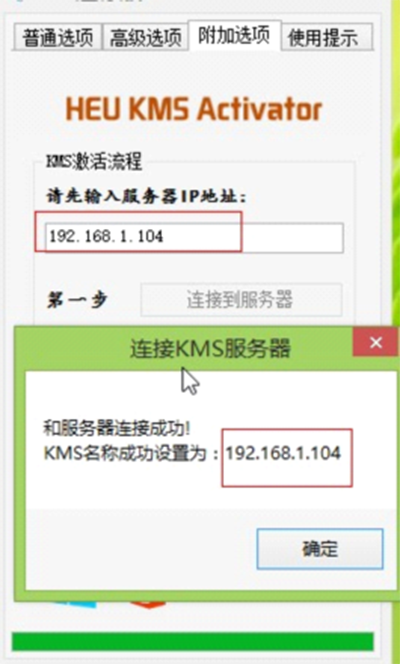Click the HEU KMS Activator heading
Image resolution: width=400 pixels, height=664 pixels.
click(194, 109)
